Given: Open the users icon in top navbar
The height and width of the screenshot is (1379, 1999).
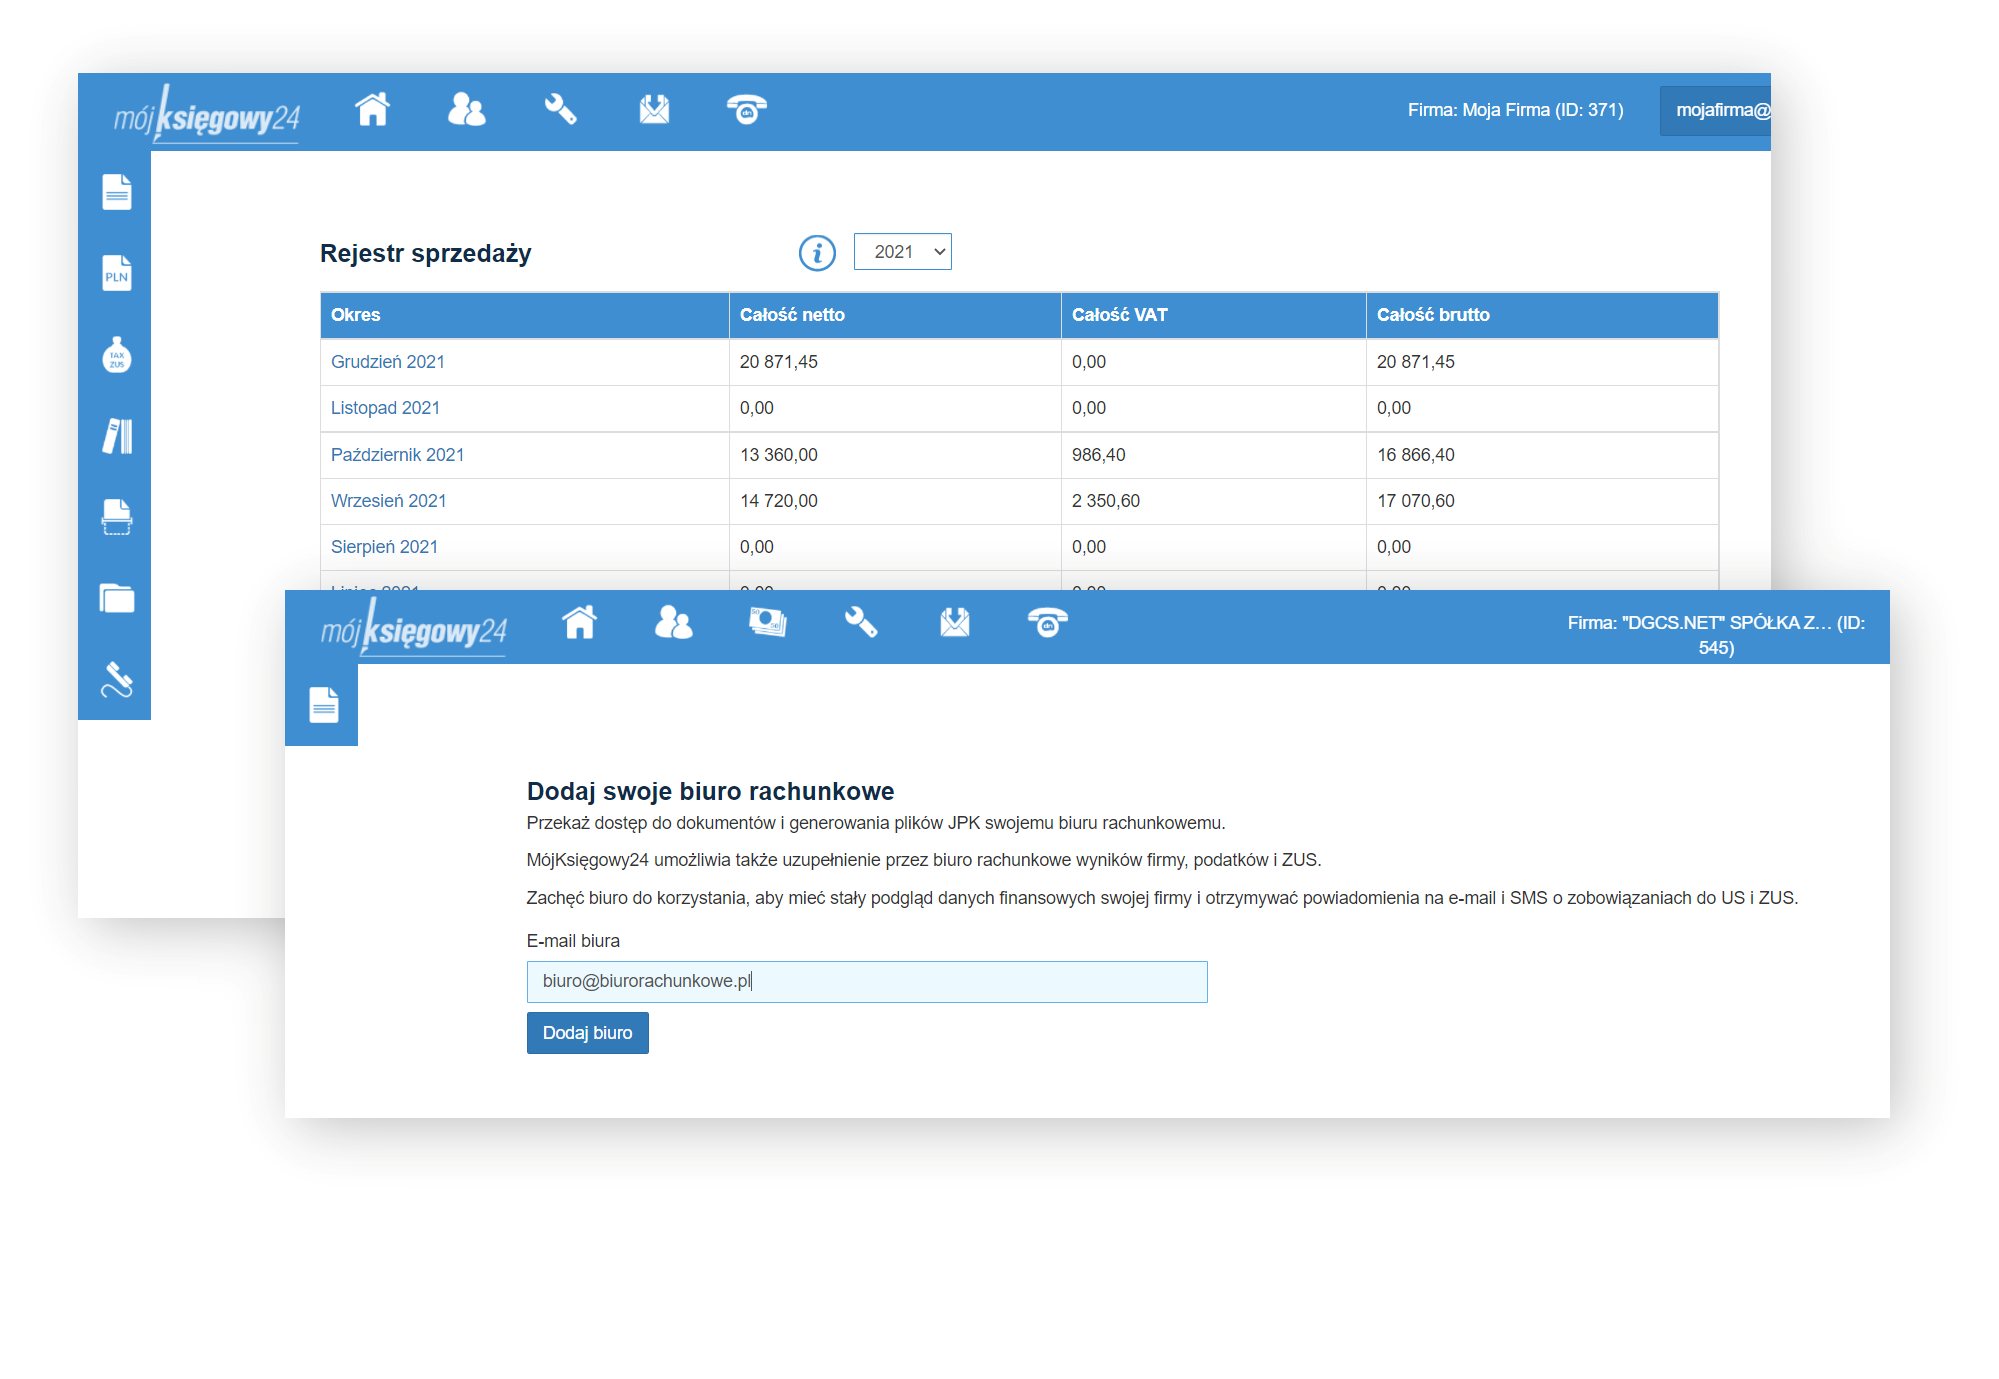Looking at the screenshot, I should pos(466,109).
